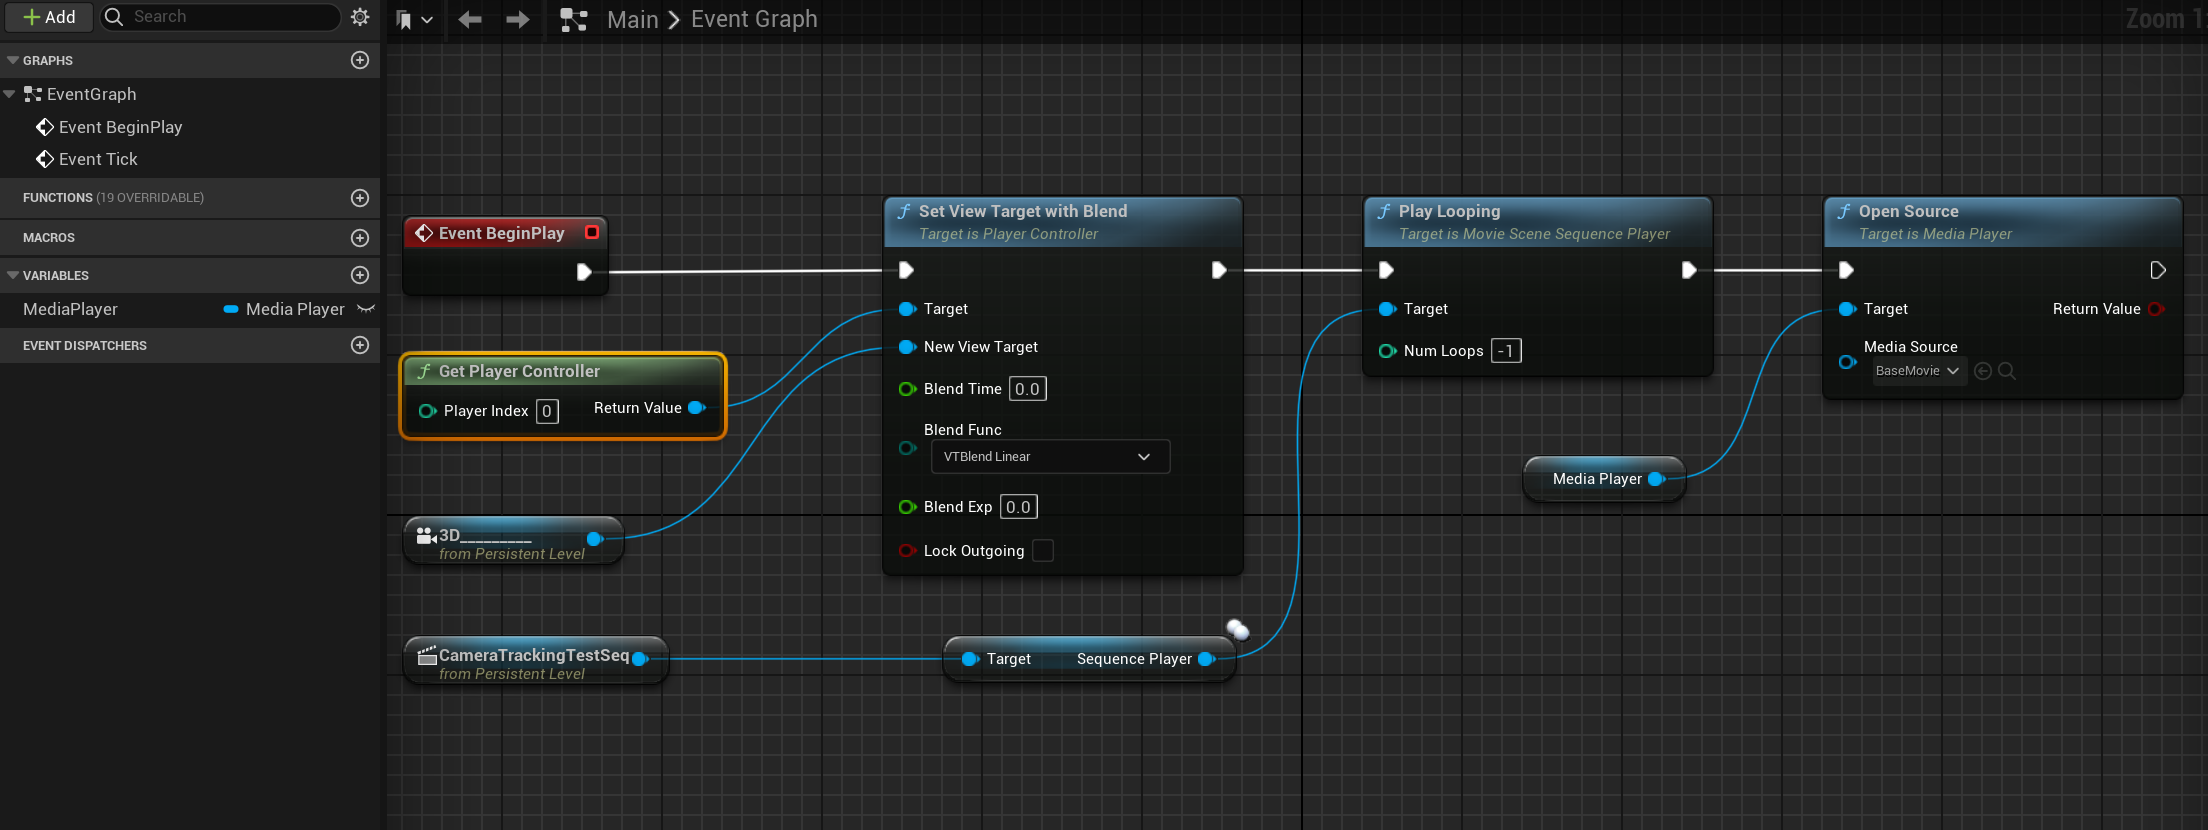Screen dimensions: 2208x830
Task: Click Play Looping Target input pin
Action: click(1387, 309)
